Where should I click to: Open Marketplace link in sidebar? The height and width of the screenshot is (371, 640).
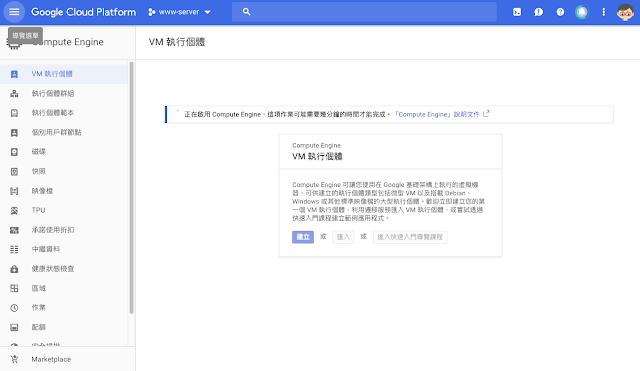[51, 359]
